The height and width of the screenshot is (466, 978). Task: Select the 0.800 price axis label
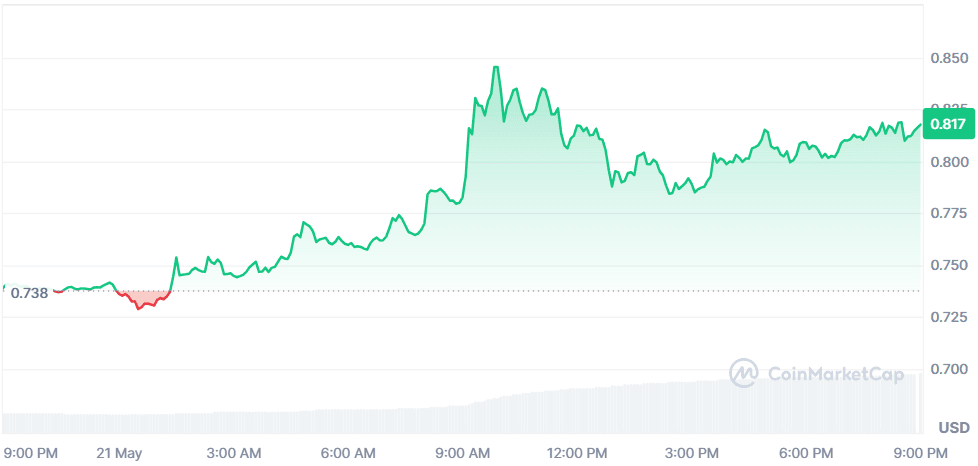pos(947,162)
